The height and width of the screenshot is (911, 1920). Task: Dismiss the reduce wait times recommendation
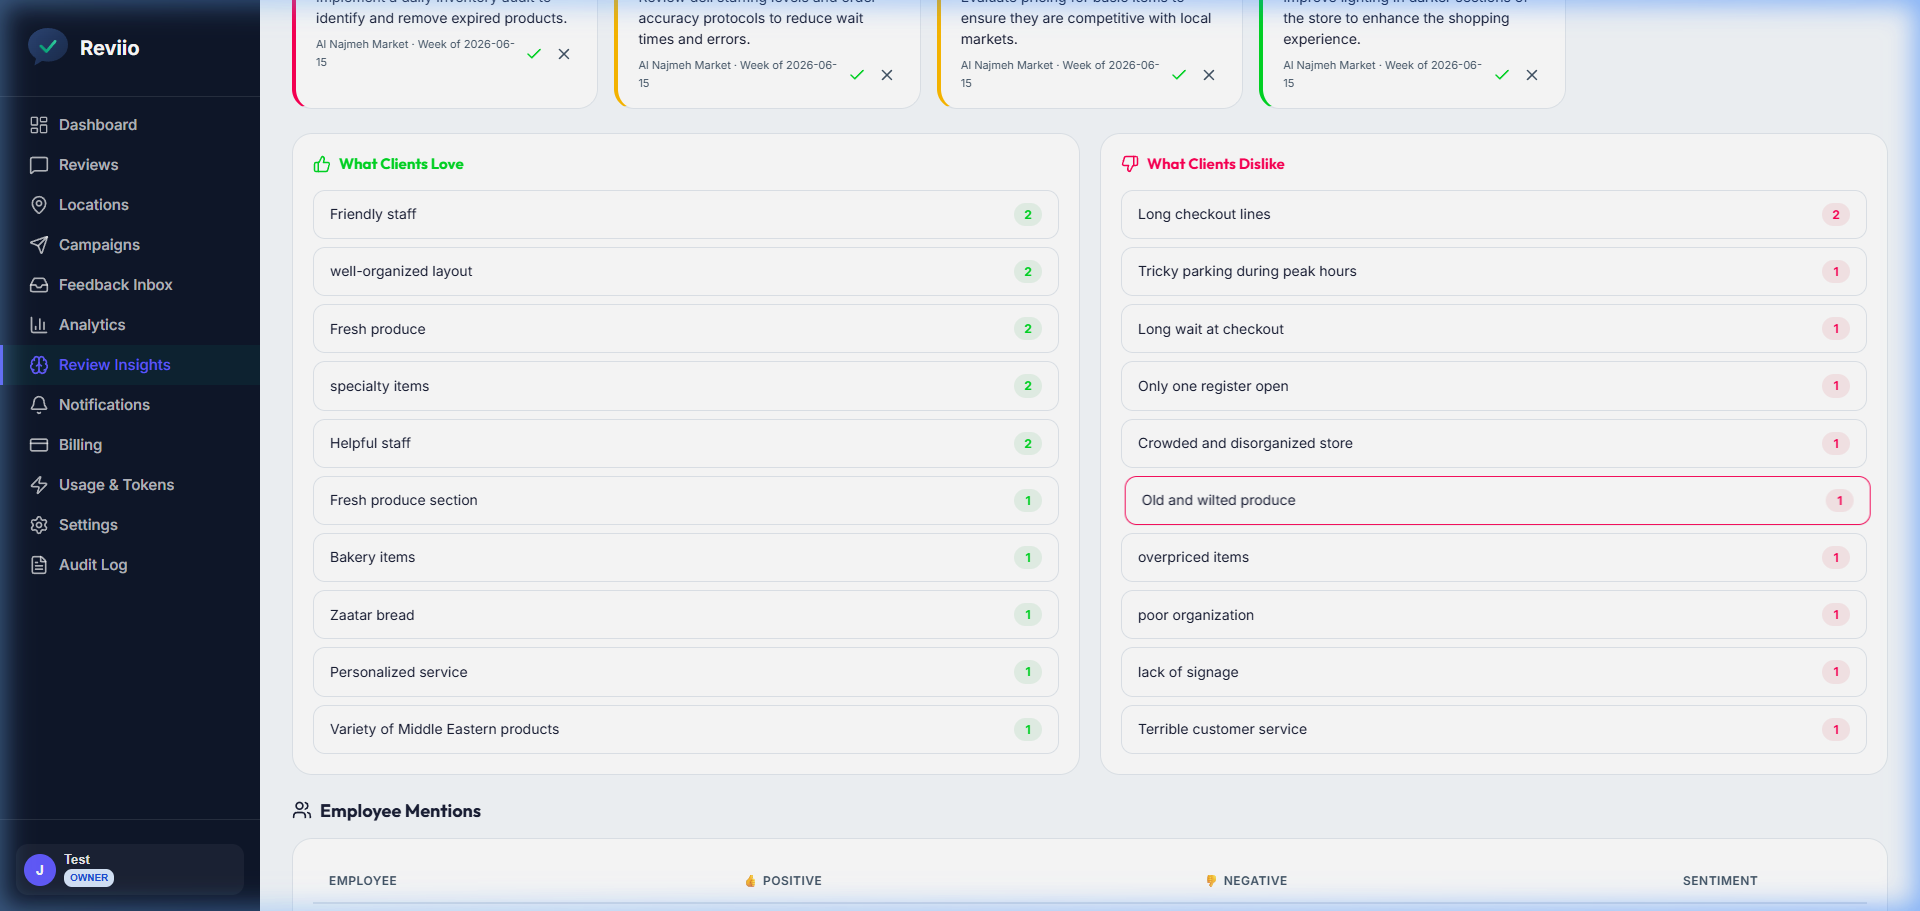tap(887, 75)
